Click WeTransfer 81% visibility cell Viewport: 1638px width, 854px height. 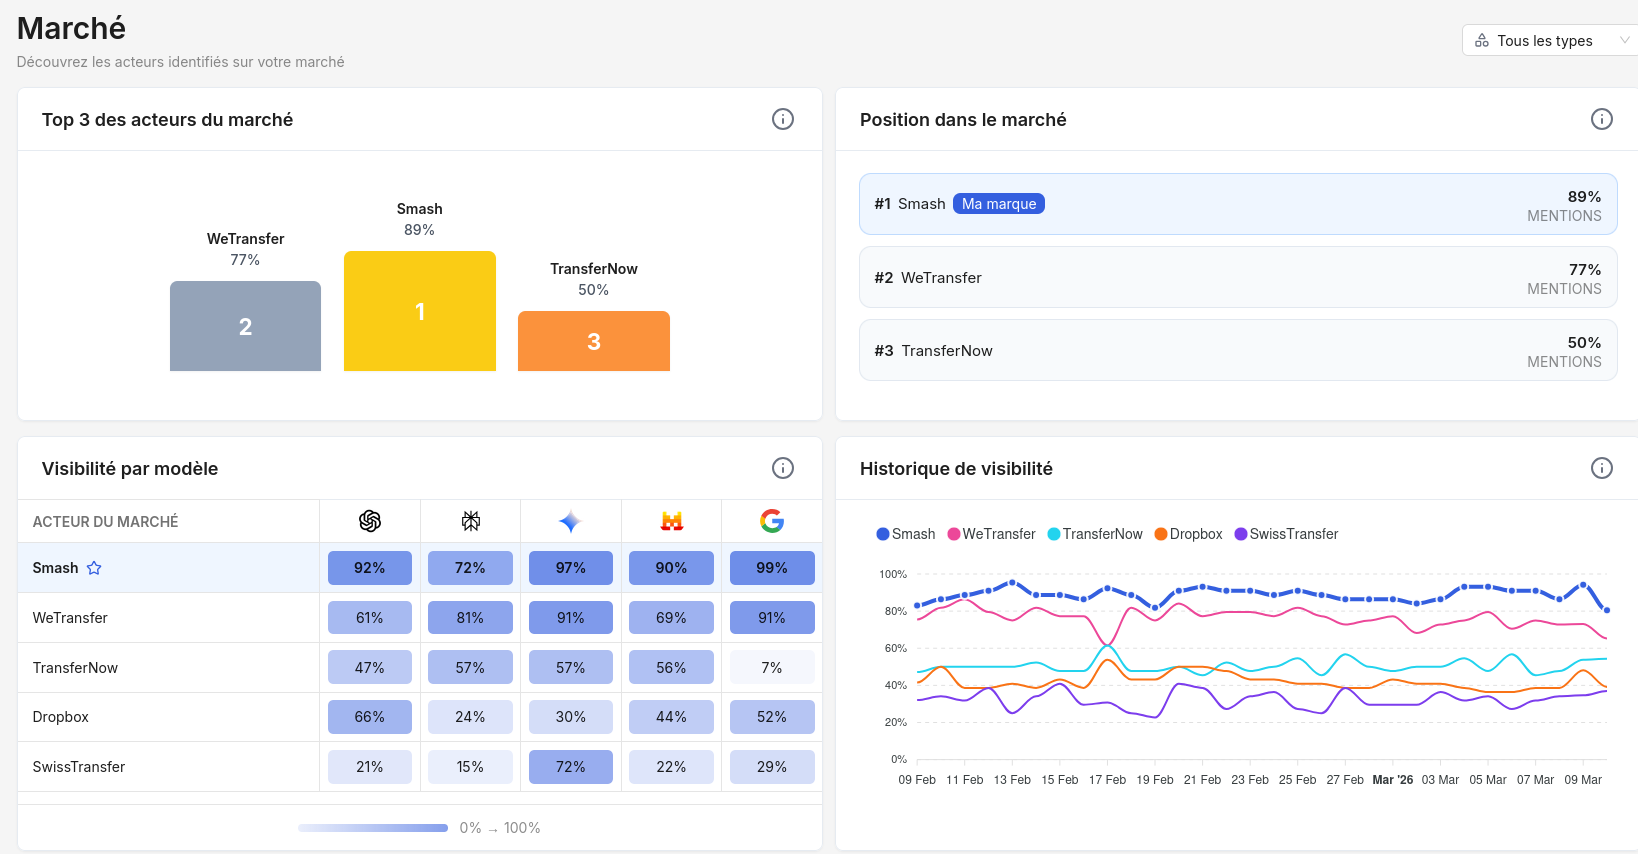[x=470, y=618]
